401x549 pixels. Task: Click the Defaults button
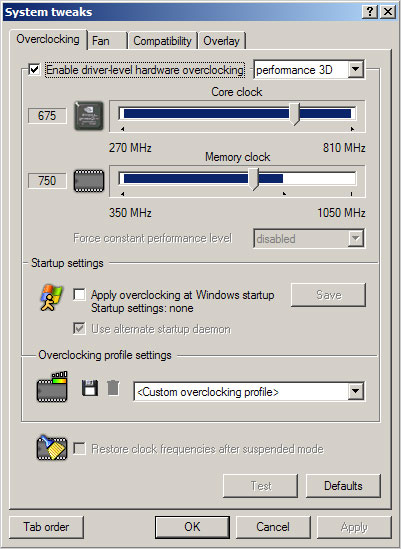click(343, 486)
